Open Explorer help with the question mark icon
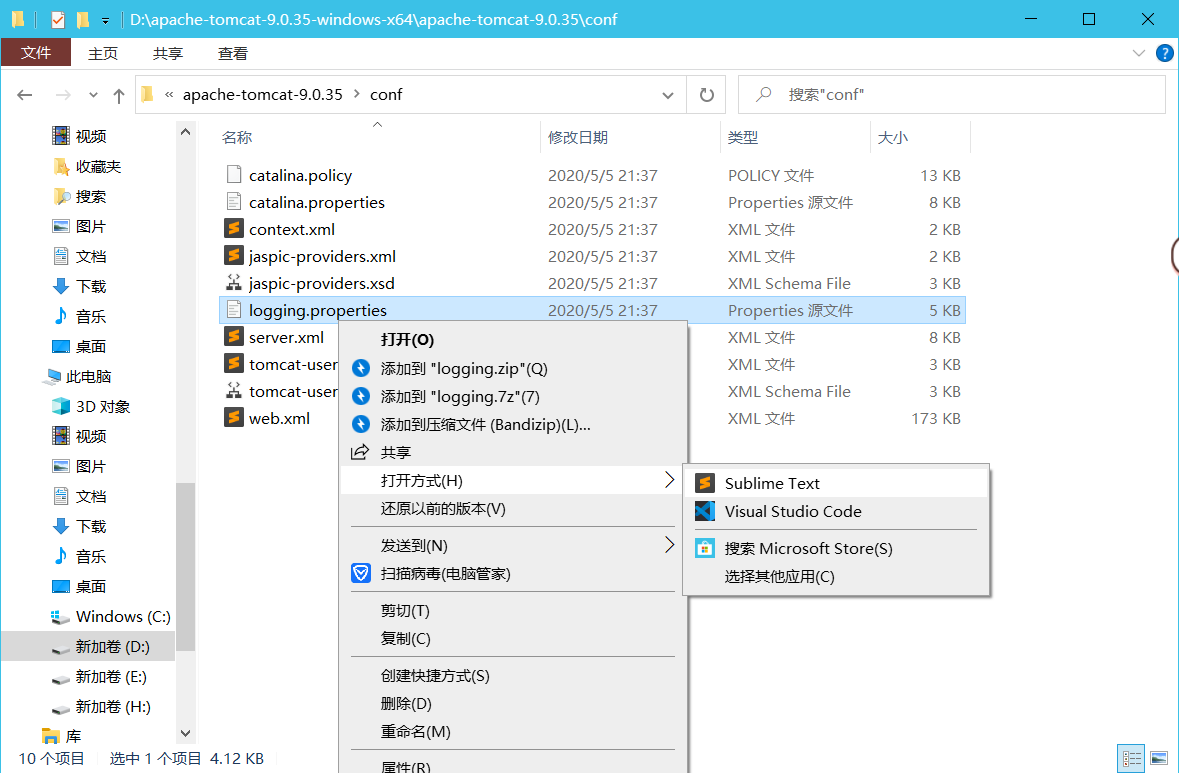Viewport: 1179px width, 773px height. [x=1164, y=53]
